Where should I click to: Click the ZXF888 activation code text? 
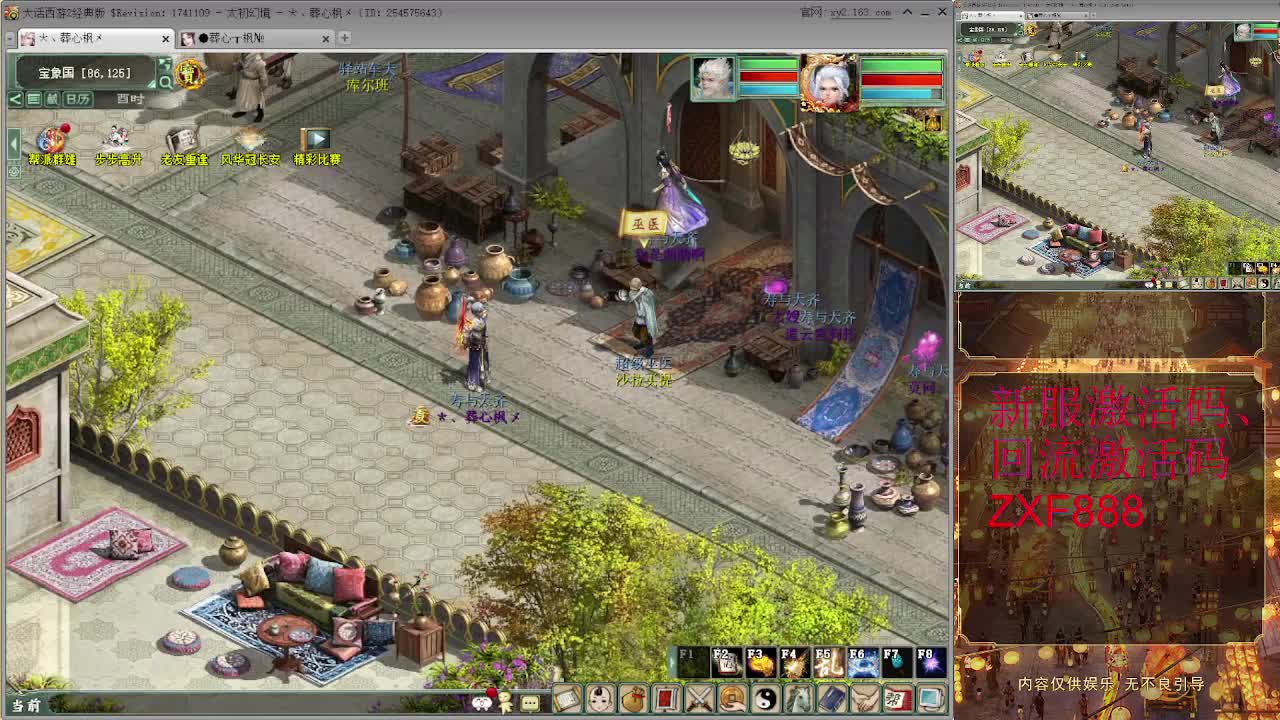click(1066, 512)
